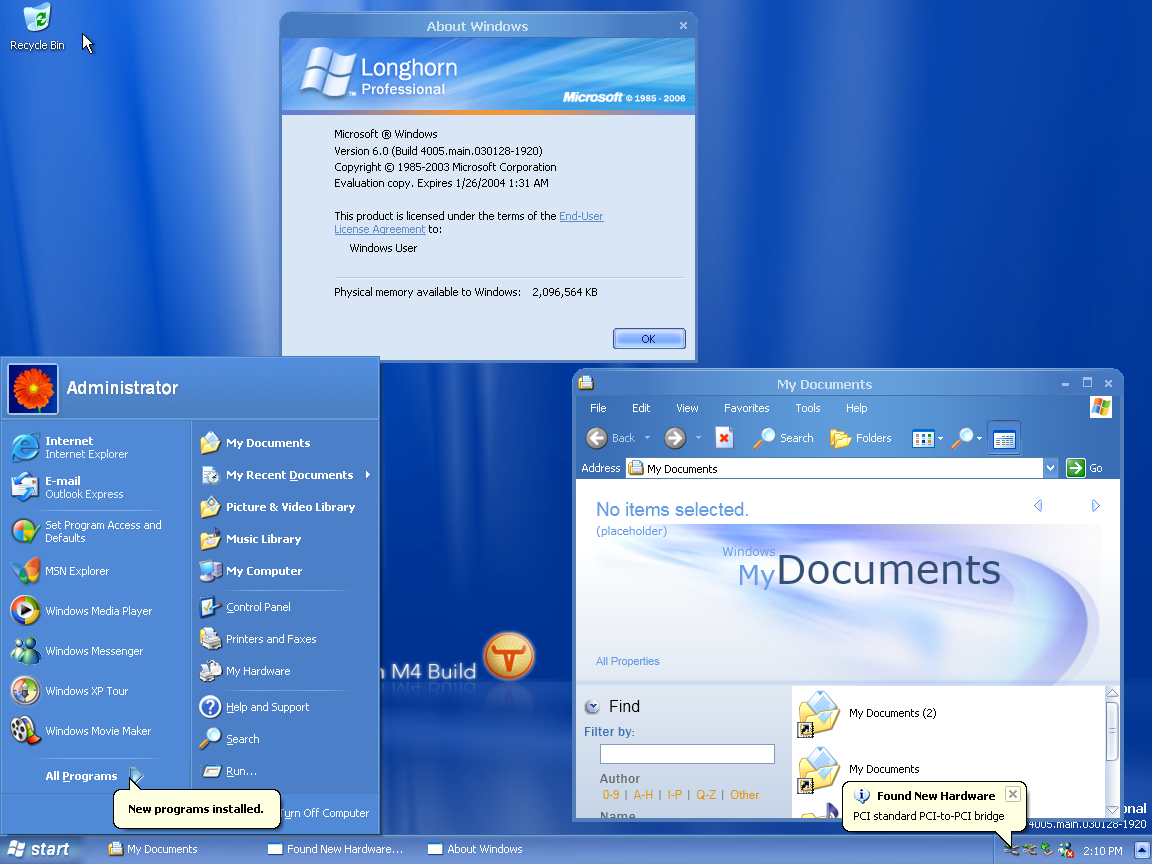Viewport: 1152px width, 864px height.
Task: Dismiss the Found New Hardware balloon
Action: coord(1012,794)
